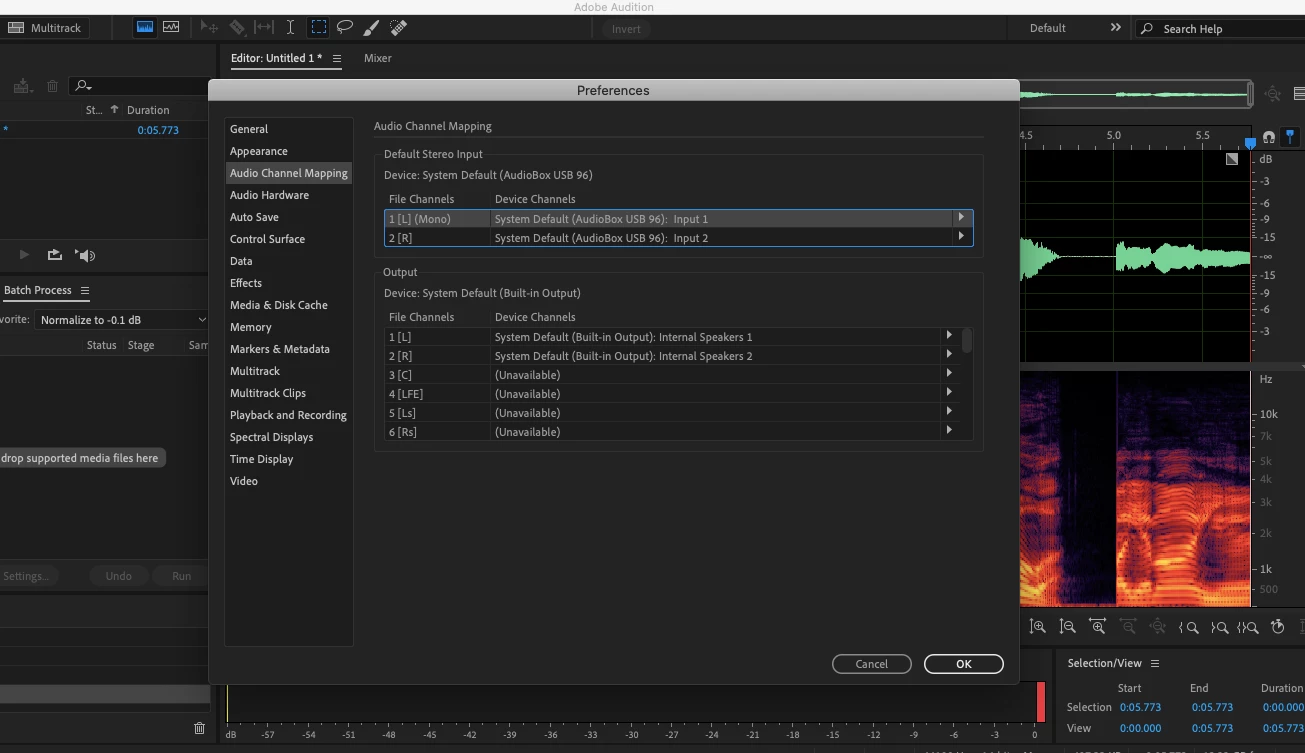The height and width of the screenshot is (753, 1305).
Task: Click Cancel in Preferences dialog
Action: (x=871, y=664)
